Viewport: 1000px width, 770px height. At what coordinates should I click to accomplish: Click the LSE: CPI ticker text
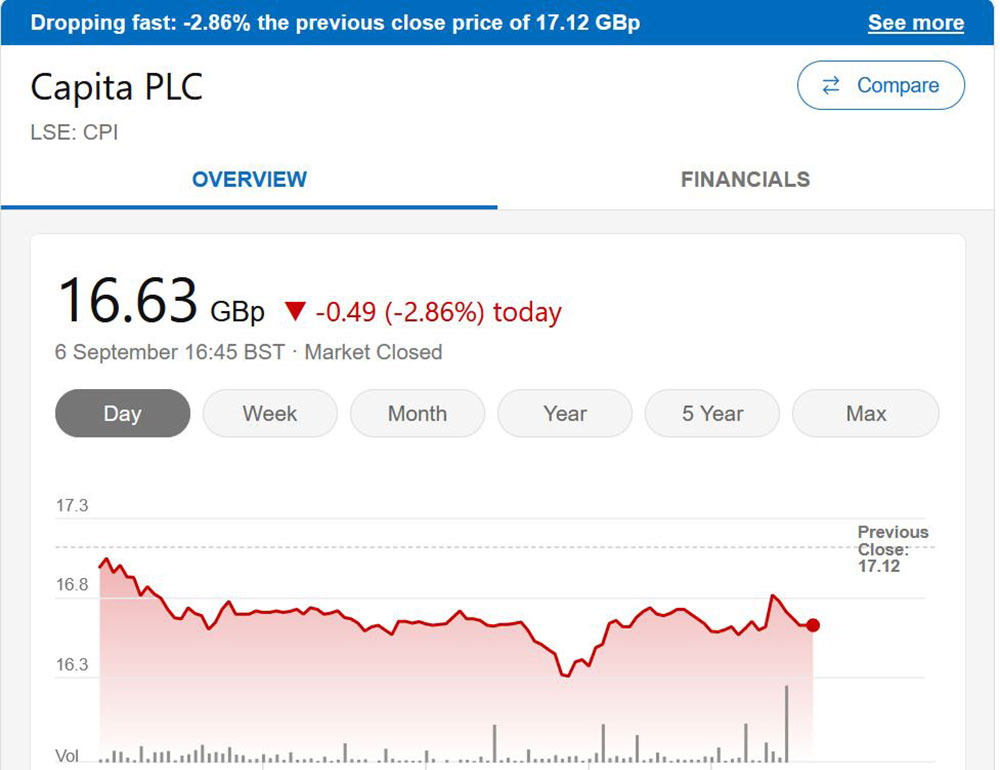(75, 131)
